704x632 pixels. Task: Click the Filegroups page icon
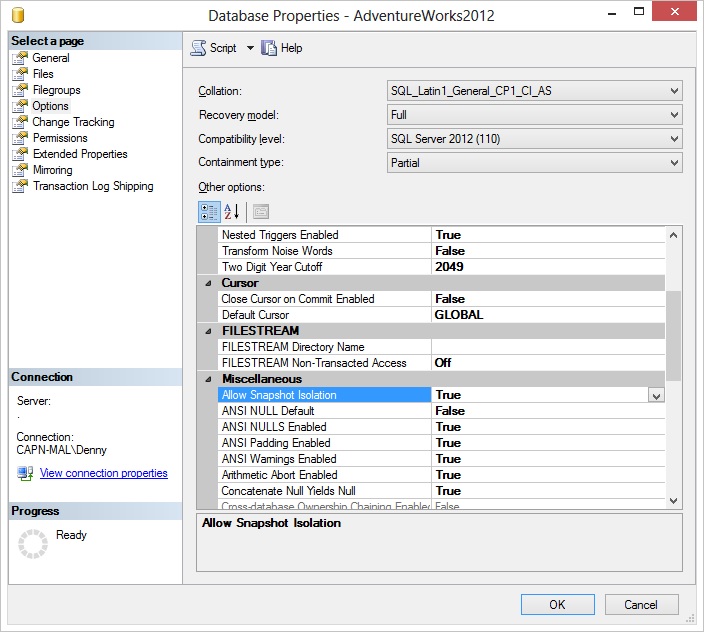[x=20, y=90]
